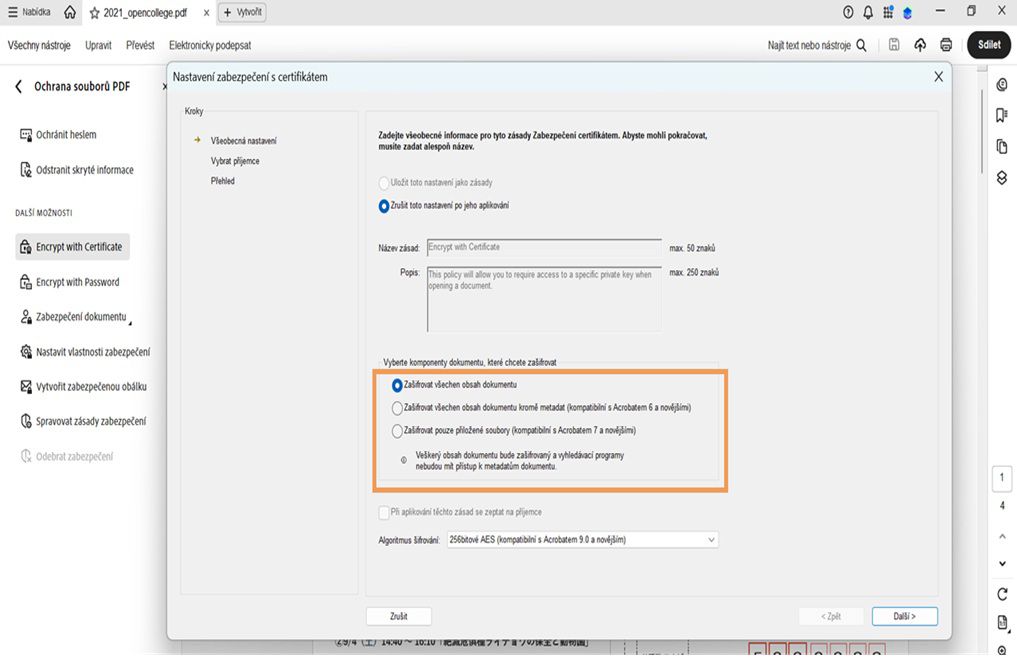Image resolution: width=1017 pixels, height=659 pixels.
Task: Open the Převést menu
Action: [140, 45]
